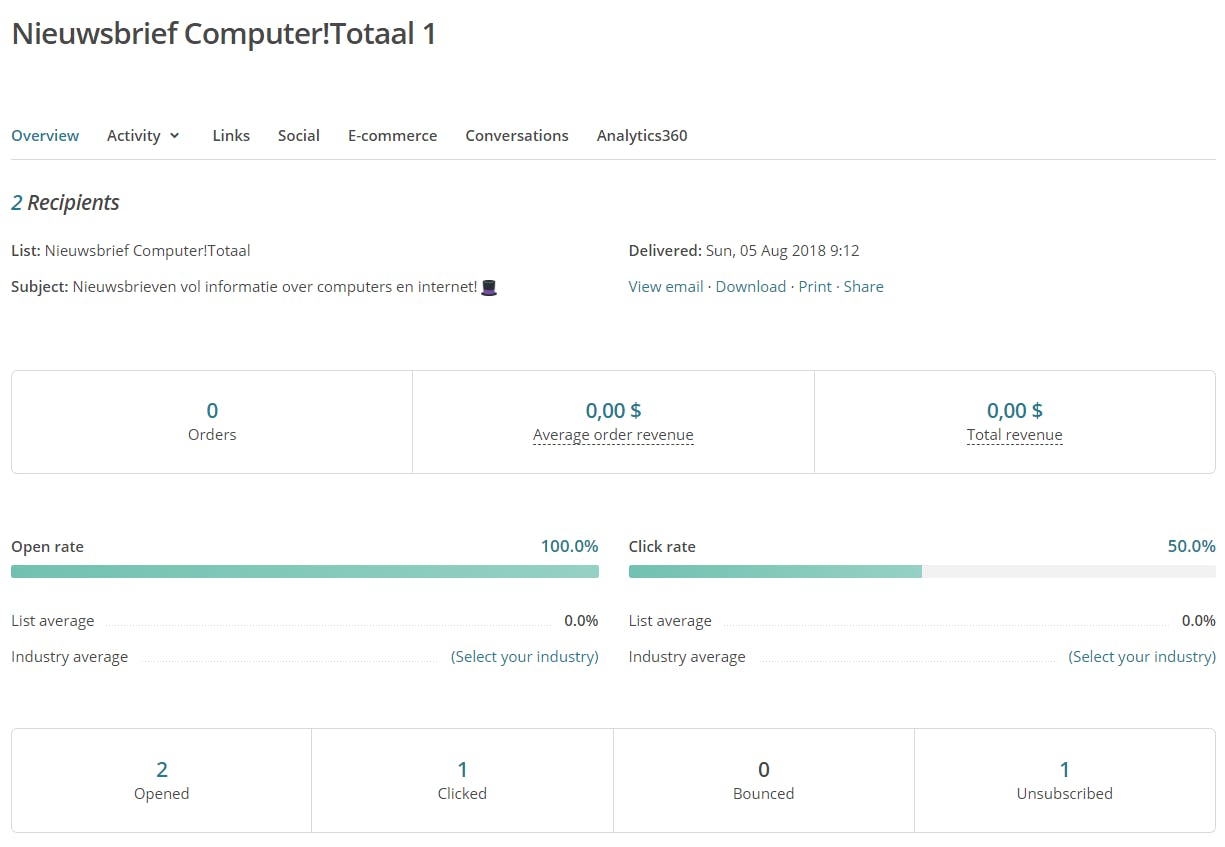The height and width of the screenshot is (847, 1225).
Task: Select the Conversations tab
Action: click(x=517, y=136)
